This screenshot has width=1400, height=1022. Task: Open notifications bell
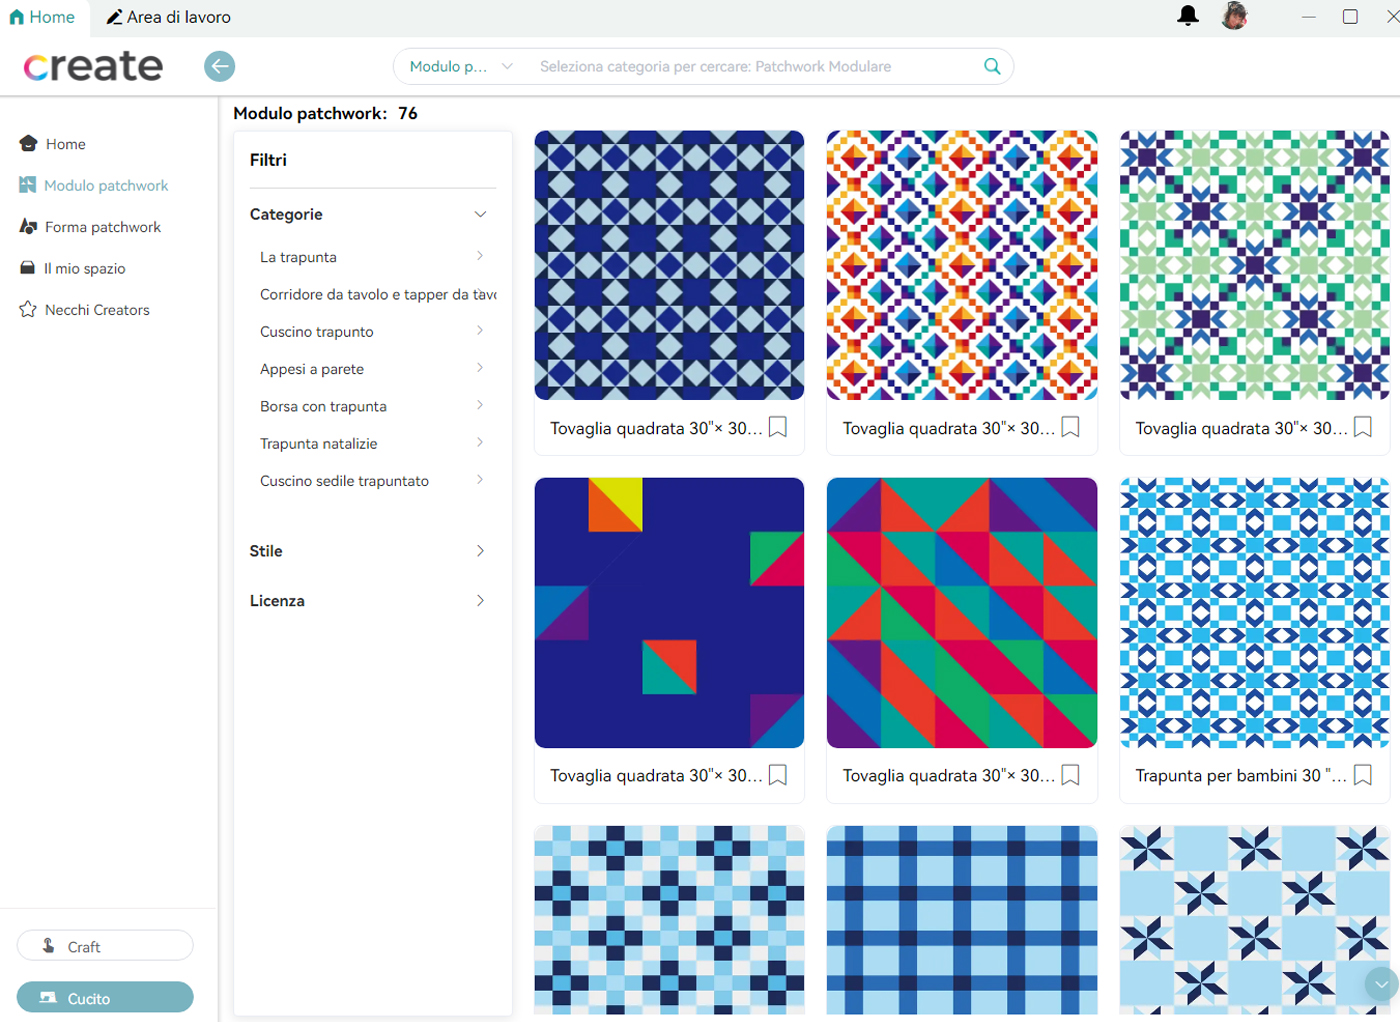click(x=1187, y=16)
